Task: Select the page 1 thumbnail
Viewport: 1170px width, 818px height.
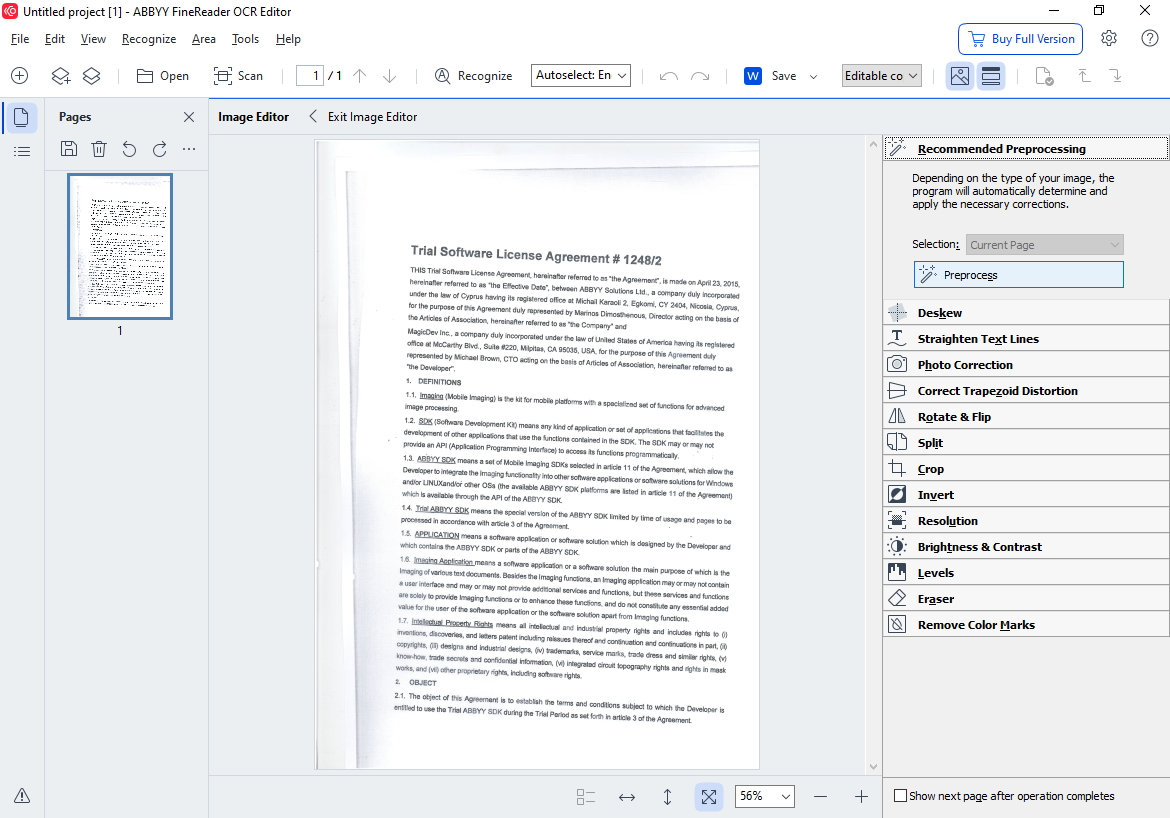Action: pyautogui.click(x=120, y=246)
